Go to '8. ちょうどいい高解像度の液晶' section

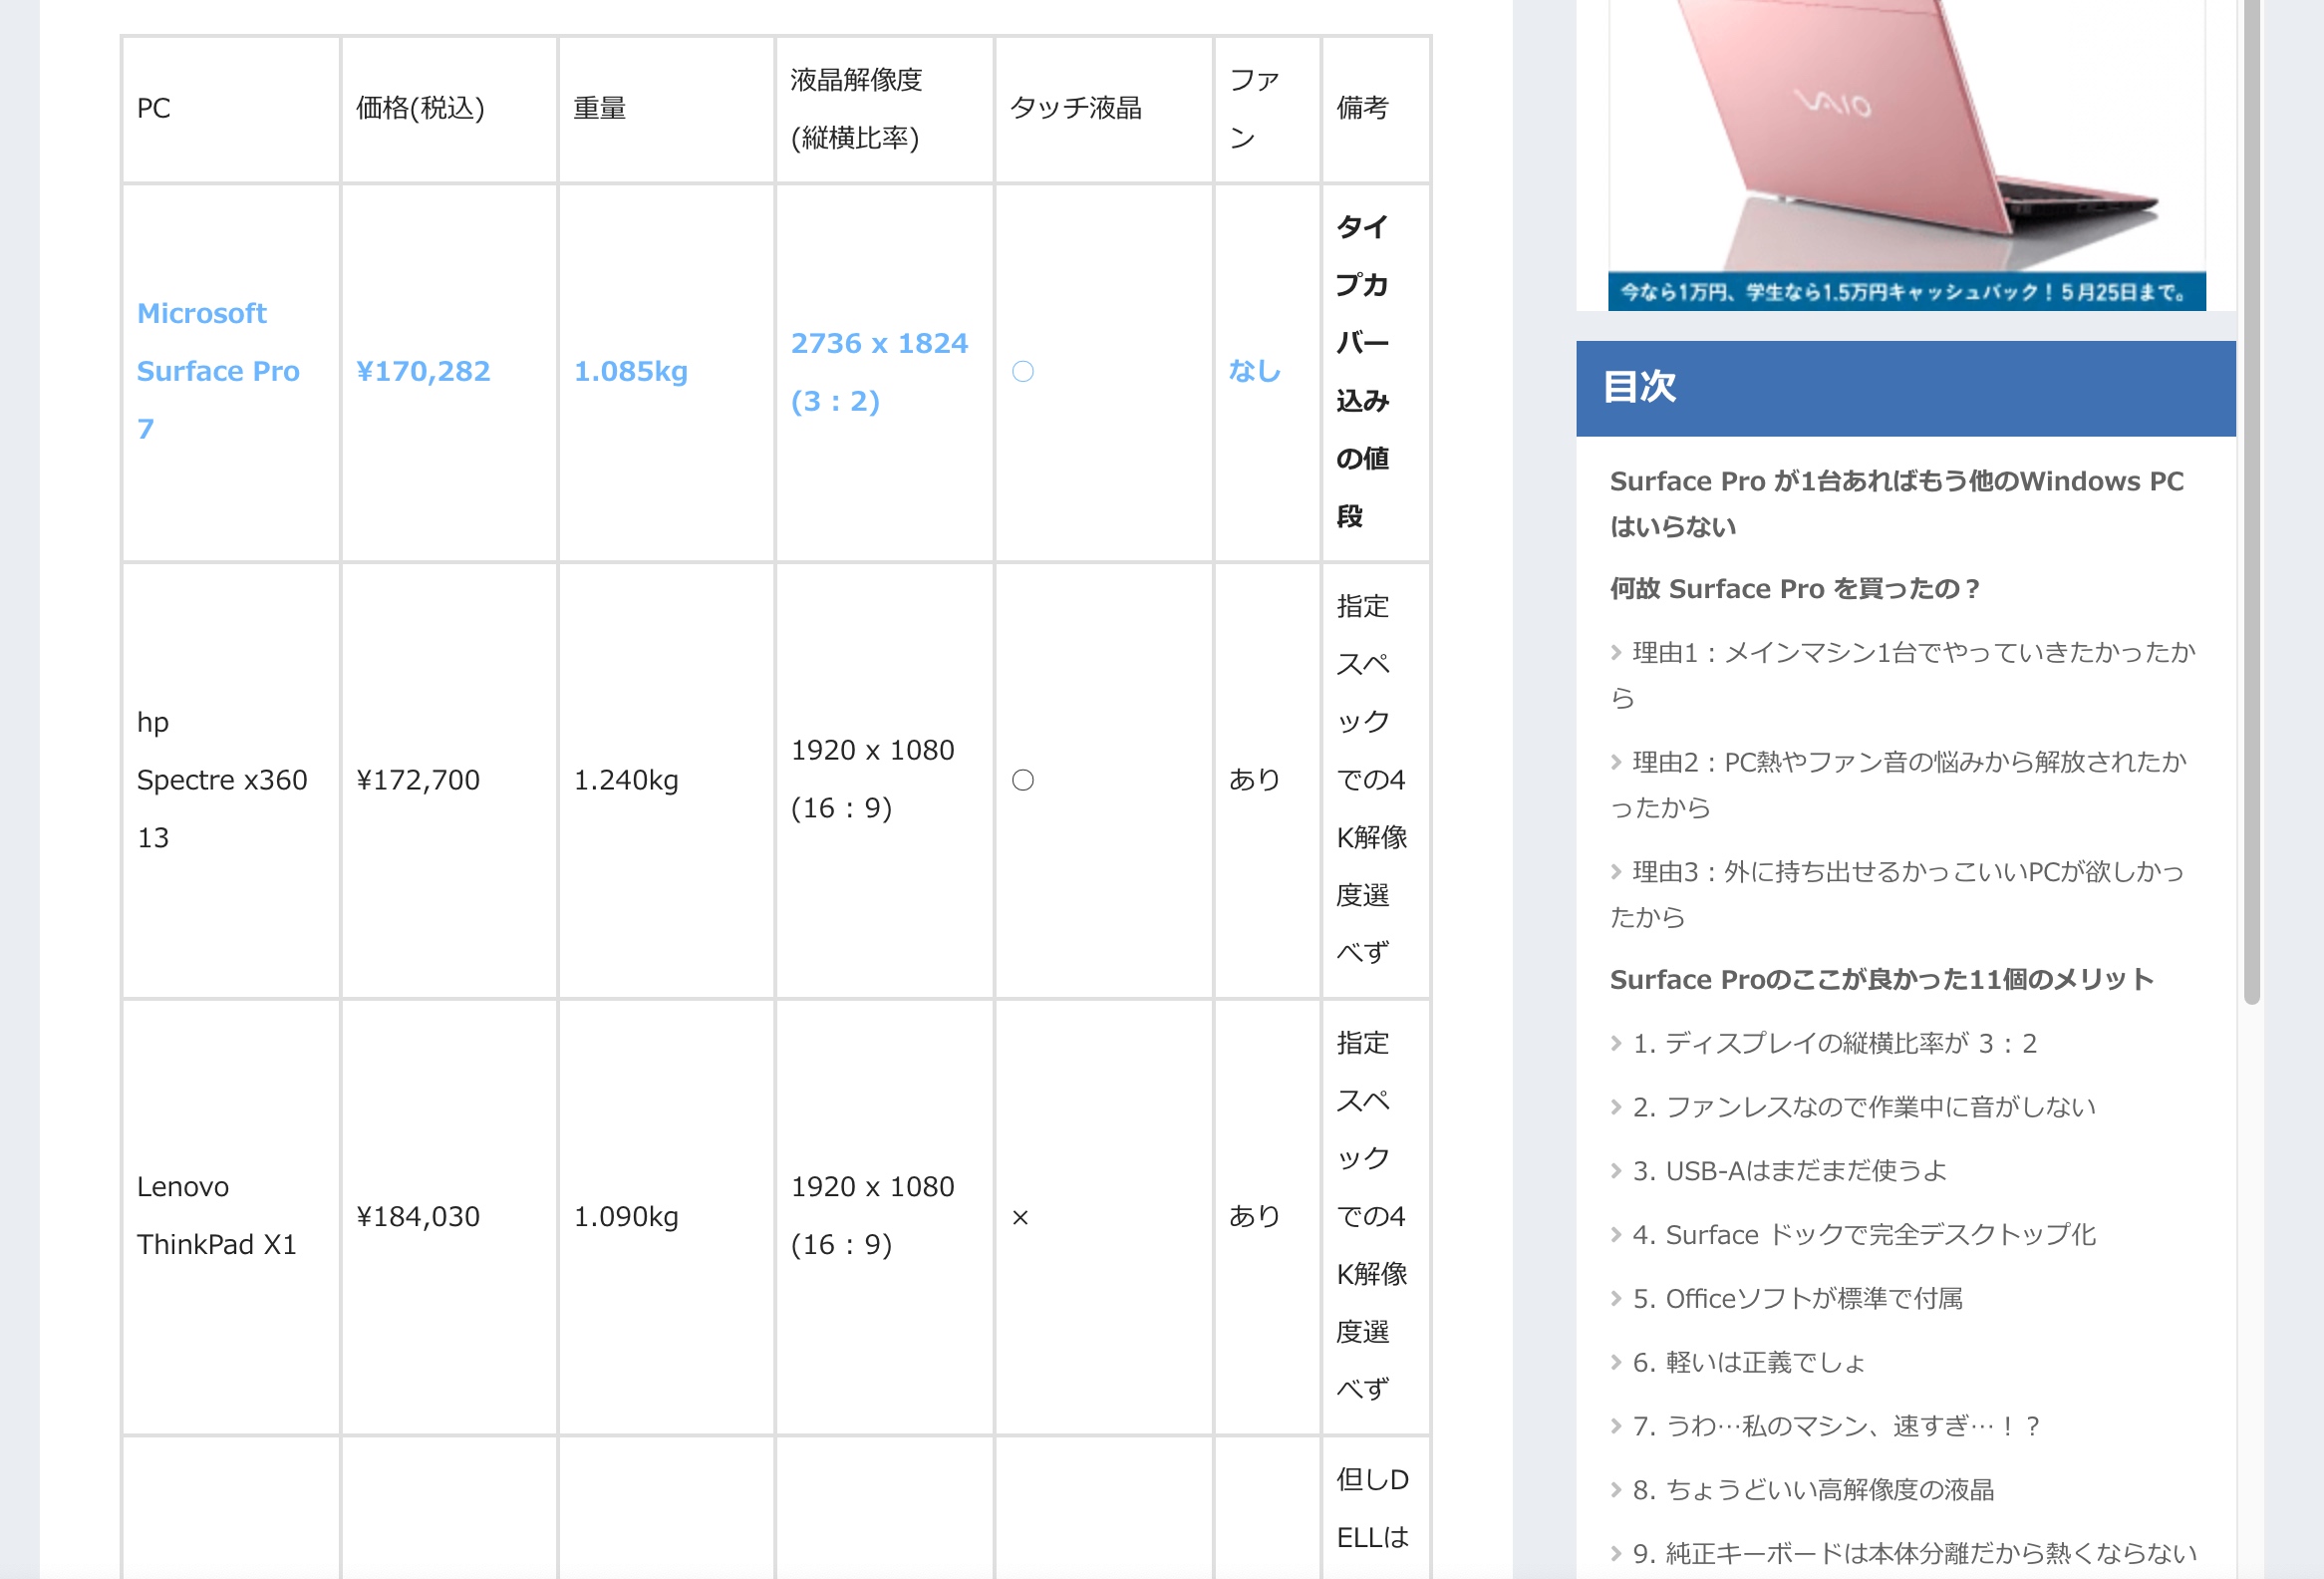(1812, 1490)
